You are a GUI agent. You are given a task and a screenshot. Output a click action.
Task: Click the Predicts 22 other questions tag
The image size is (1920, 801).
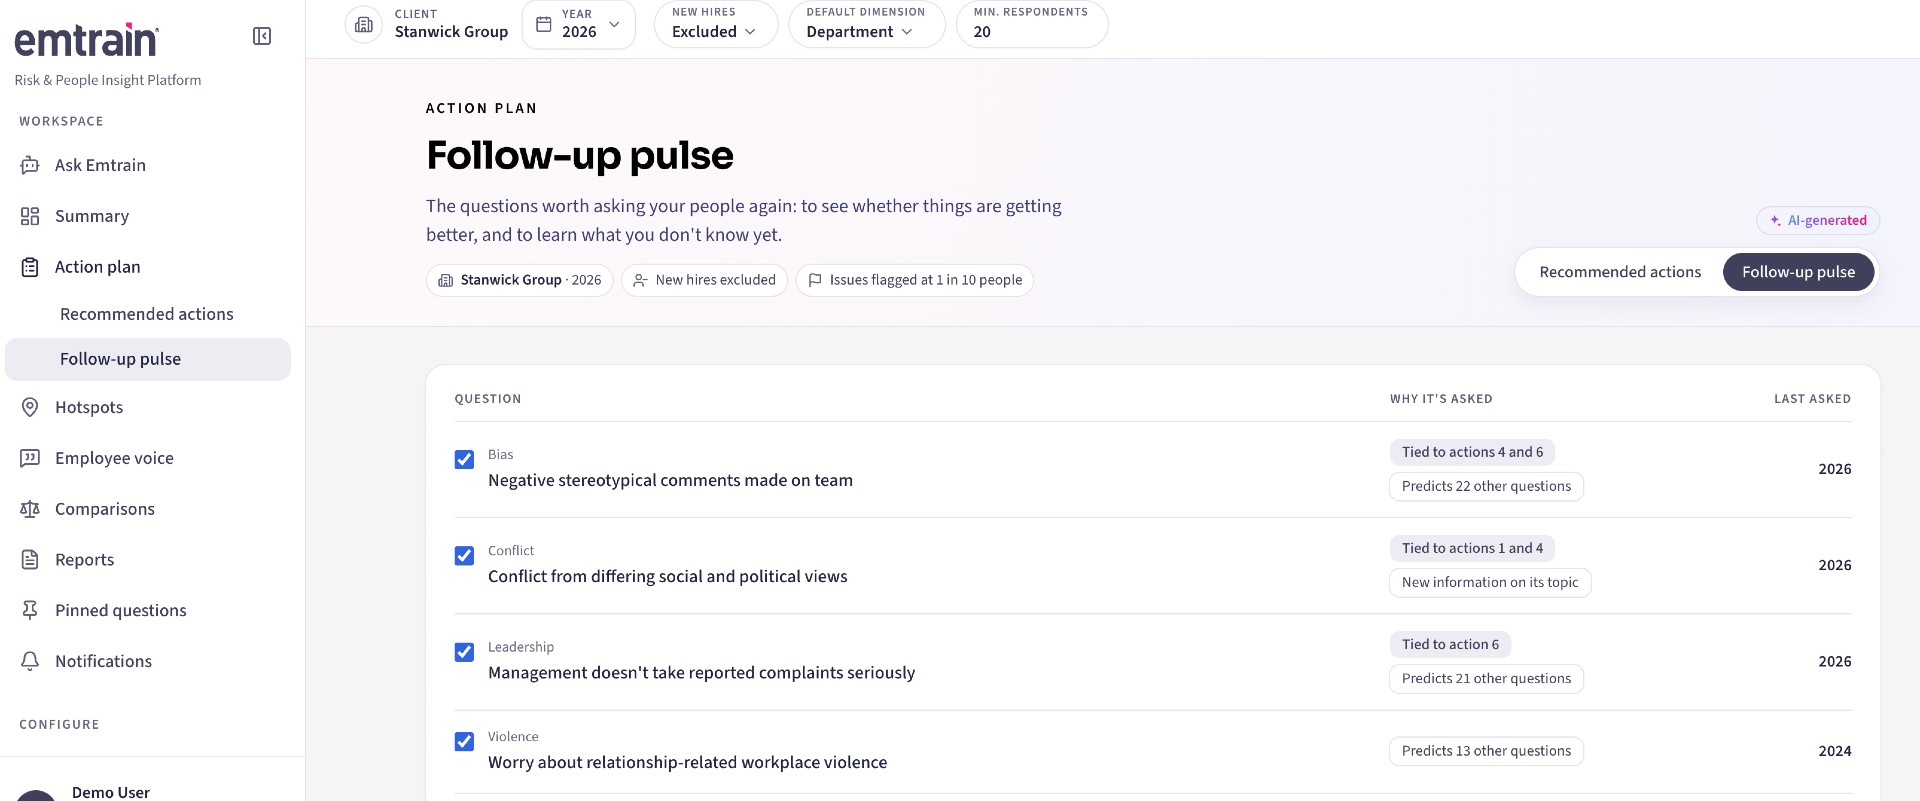click(1486, 486)
